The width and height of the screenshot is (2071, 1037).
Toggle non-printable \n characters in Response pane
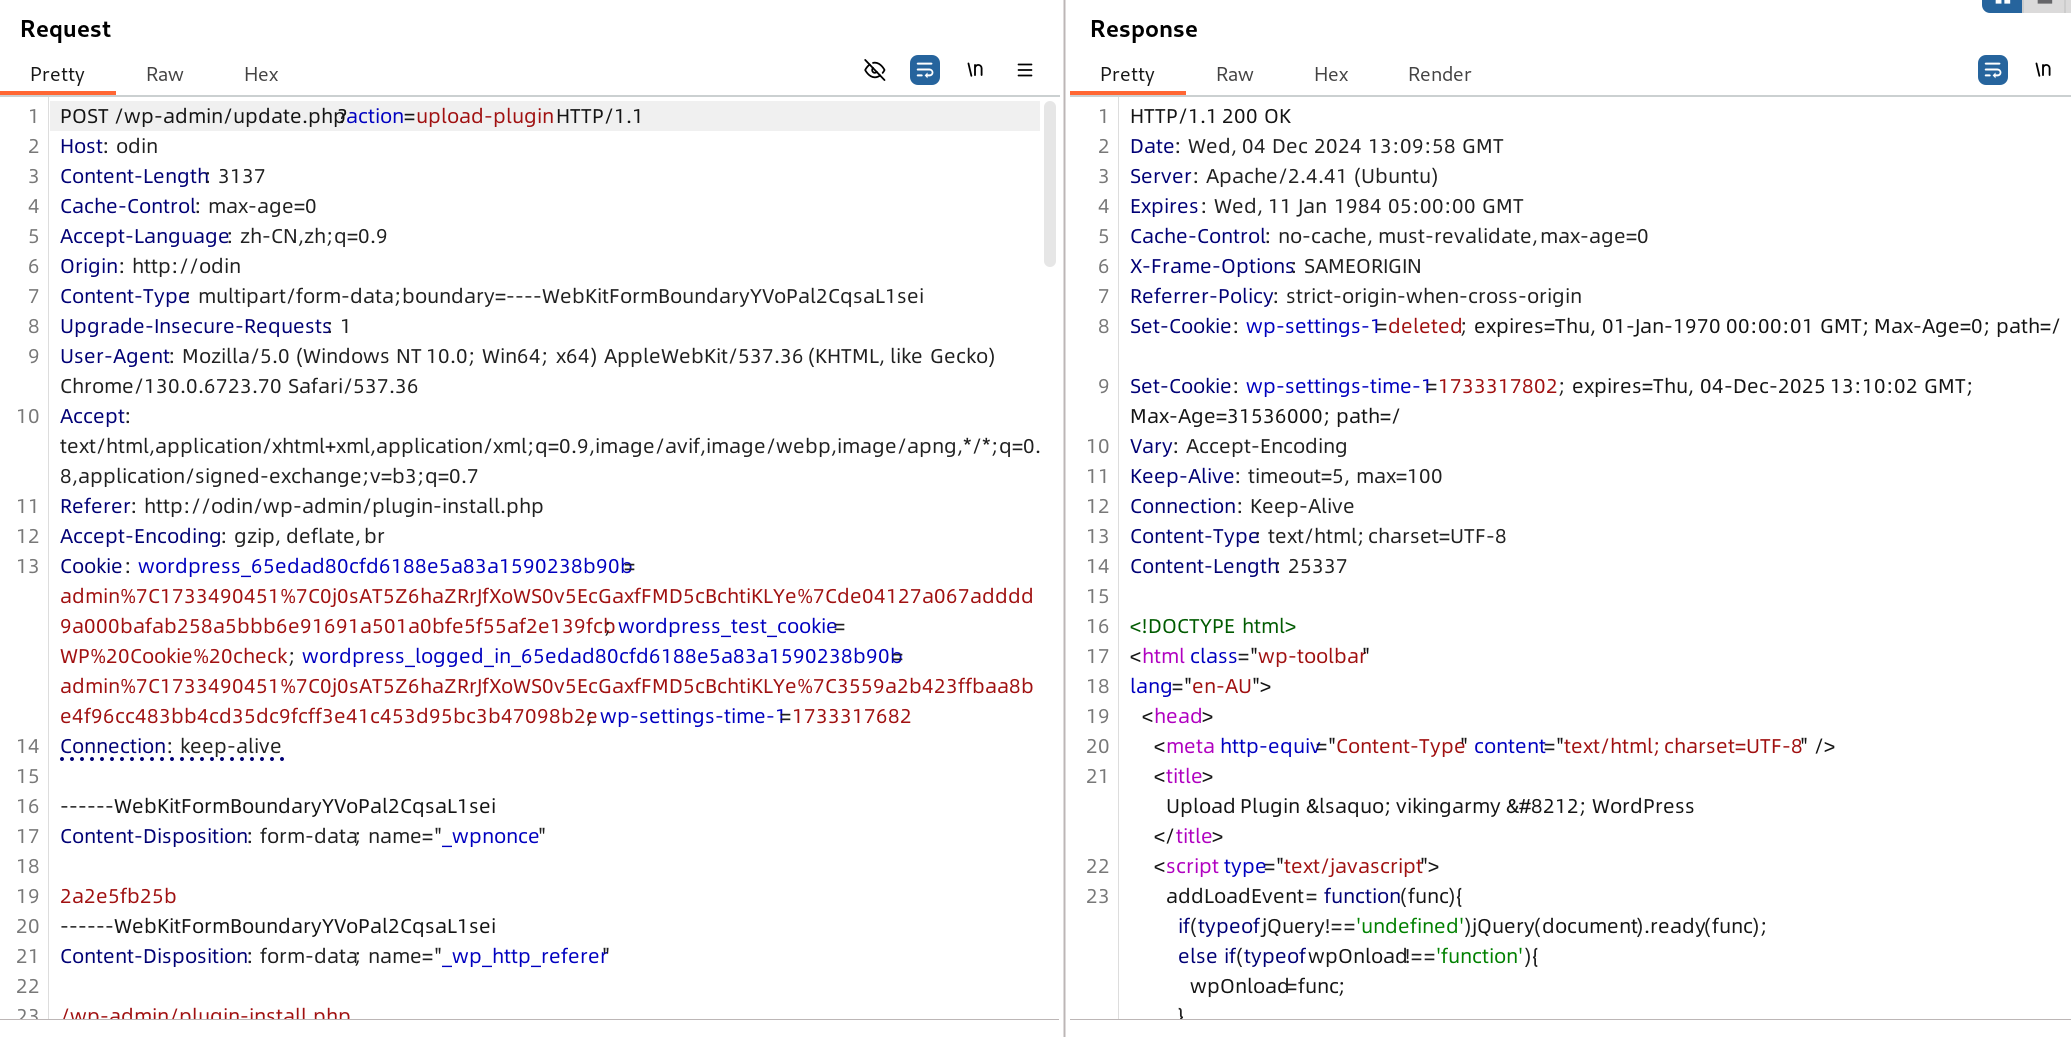[x=2043, y=70]
